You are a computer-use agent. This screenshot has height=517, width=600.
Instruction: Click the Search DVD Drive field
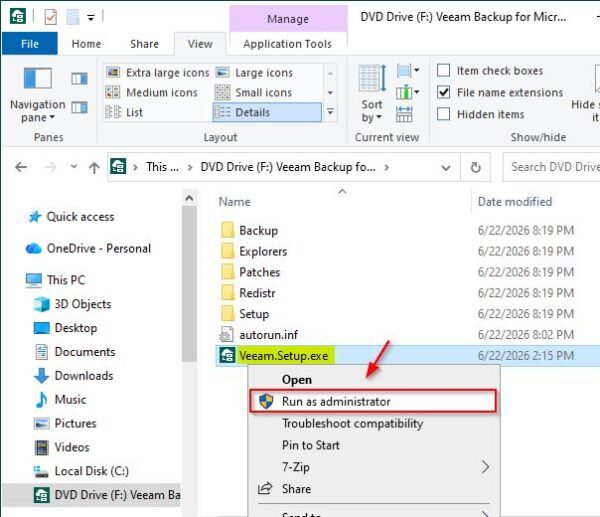tap(553, 167)
